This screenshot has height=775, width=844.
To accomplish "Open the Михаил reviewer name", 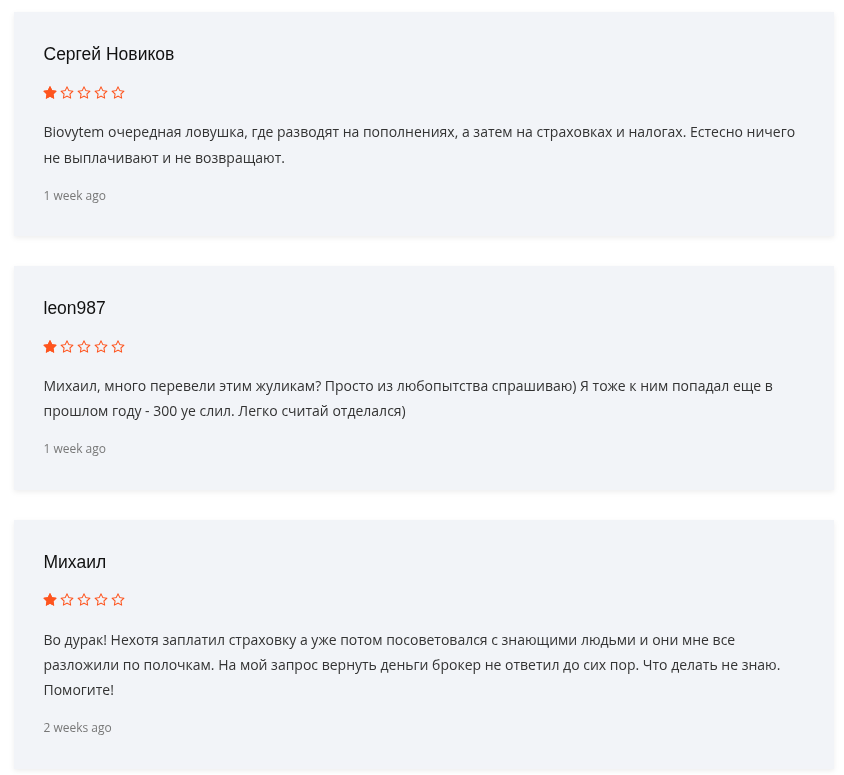I will [75, 562].
